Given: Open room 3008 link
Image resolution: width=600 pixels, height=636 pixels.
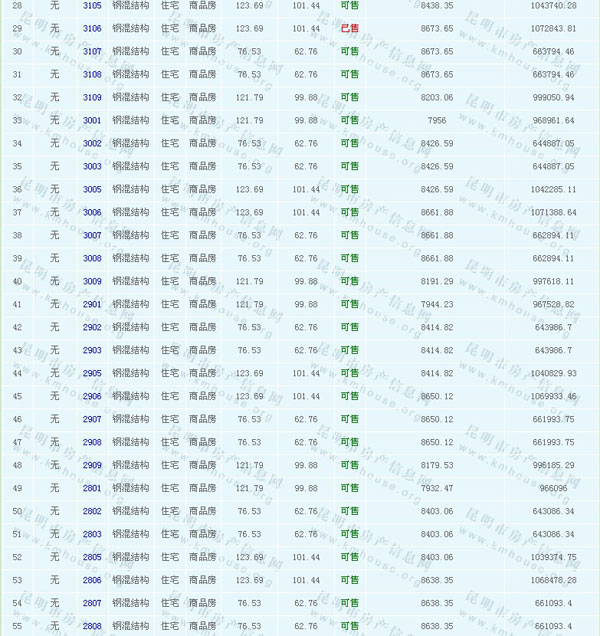Looking at the screenshot, I should pos(92,258).
